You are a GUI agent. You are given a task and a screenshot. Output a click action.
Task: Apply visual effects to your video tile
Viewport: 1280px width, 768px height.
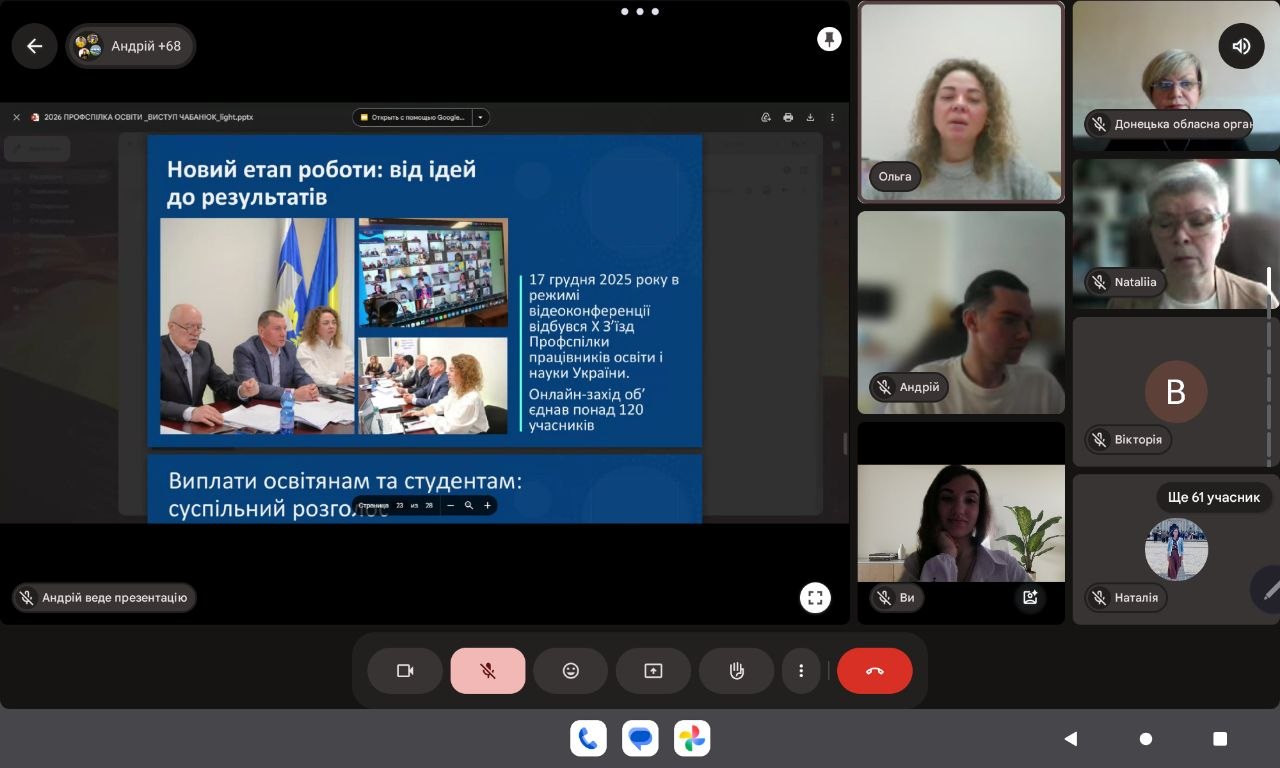[x=1029, y=598]
